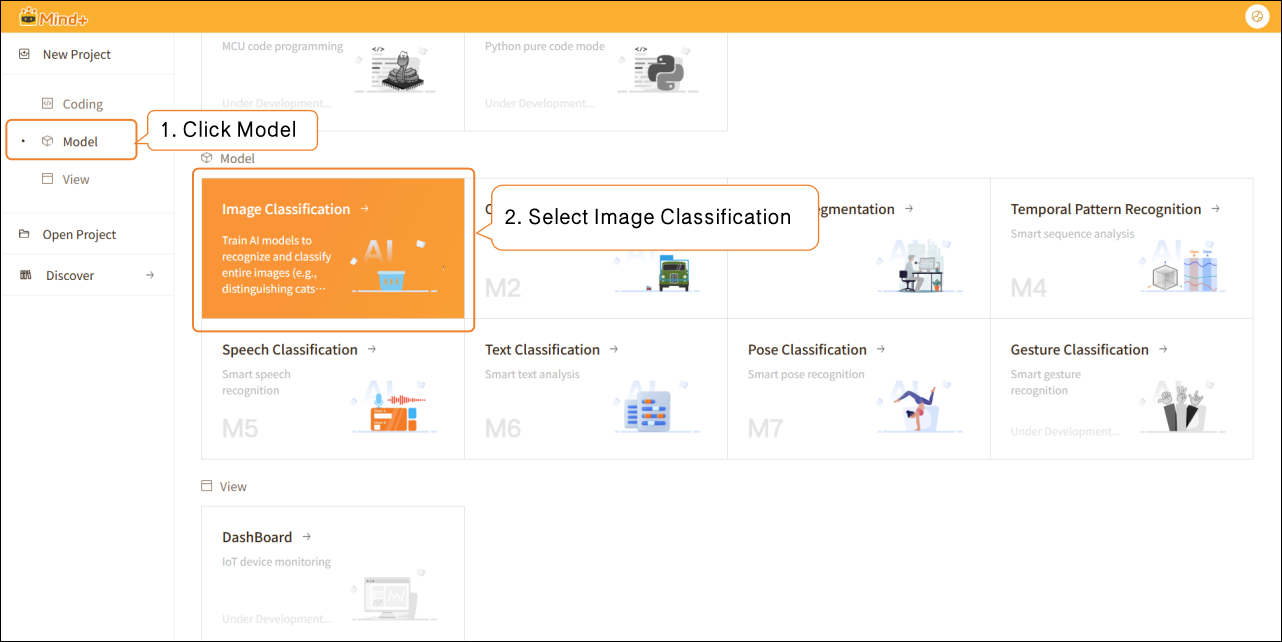
Task: Click the MCU code programming card
Action: [332, 80]
